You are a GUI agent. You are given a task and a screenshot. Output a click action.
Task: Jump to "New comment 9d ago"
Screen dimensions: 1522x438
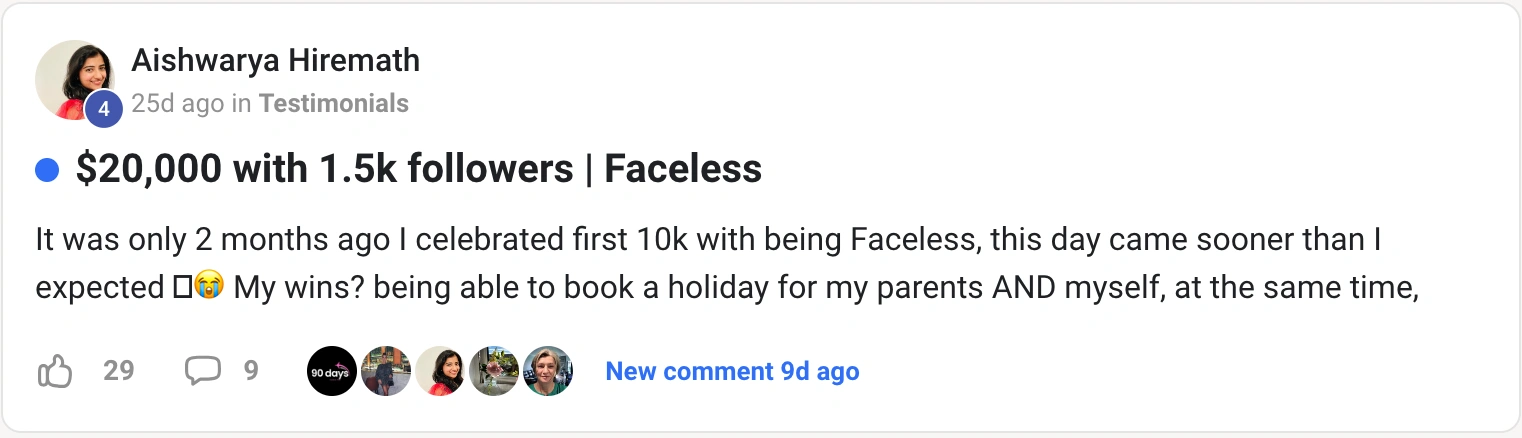point(732,371)
